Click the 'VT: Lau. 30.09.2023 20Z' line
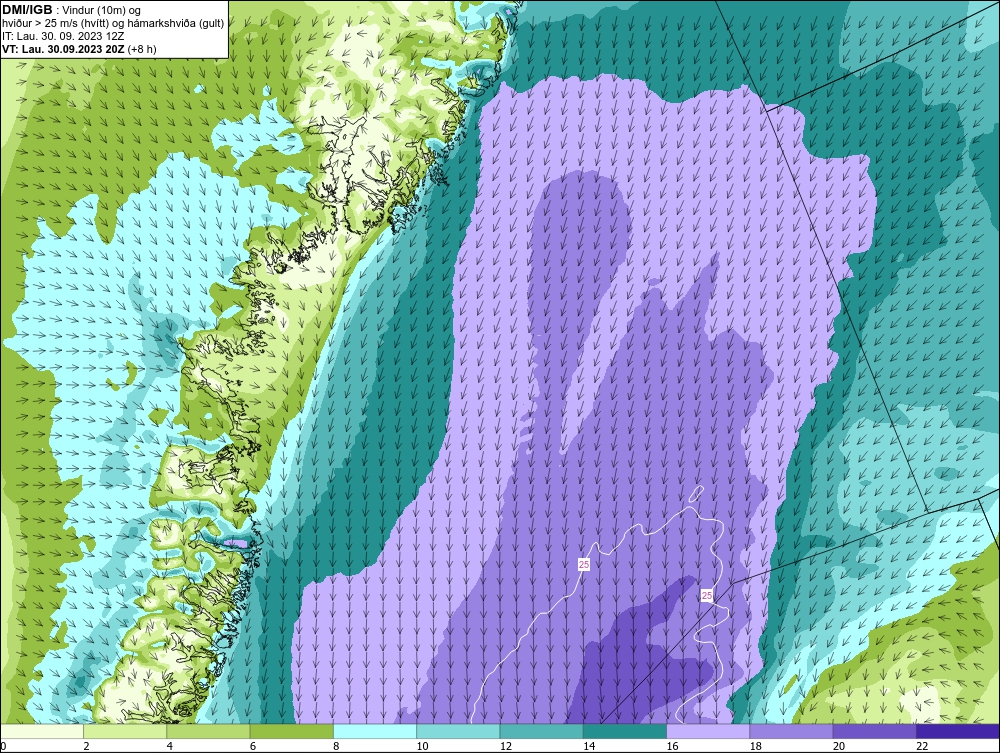Image resolution: width=1000 pixels, height=753 pixels. [x=63, y=49]
